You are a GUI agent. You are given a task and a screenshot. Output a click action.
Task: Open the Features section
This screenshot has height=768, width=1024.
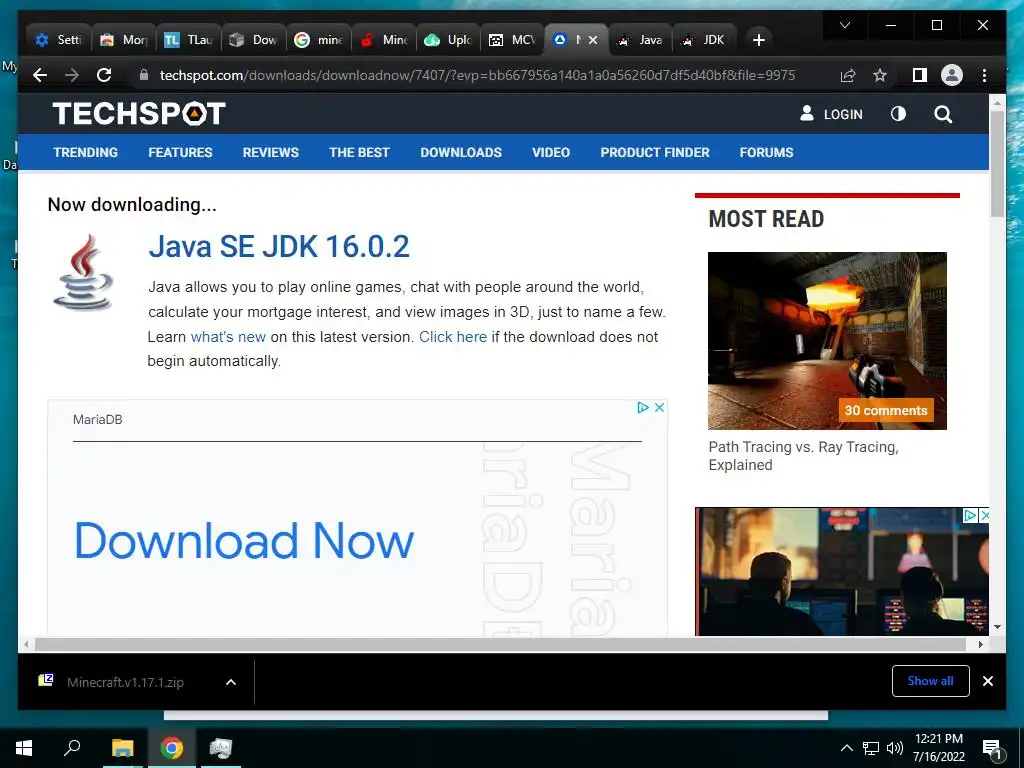pyautogui.click(x=180, y=152)
